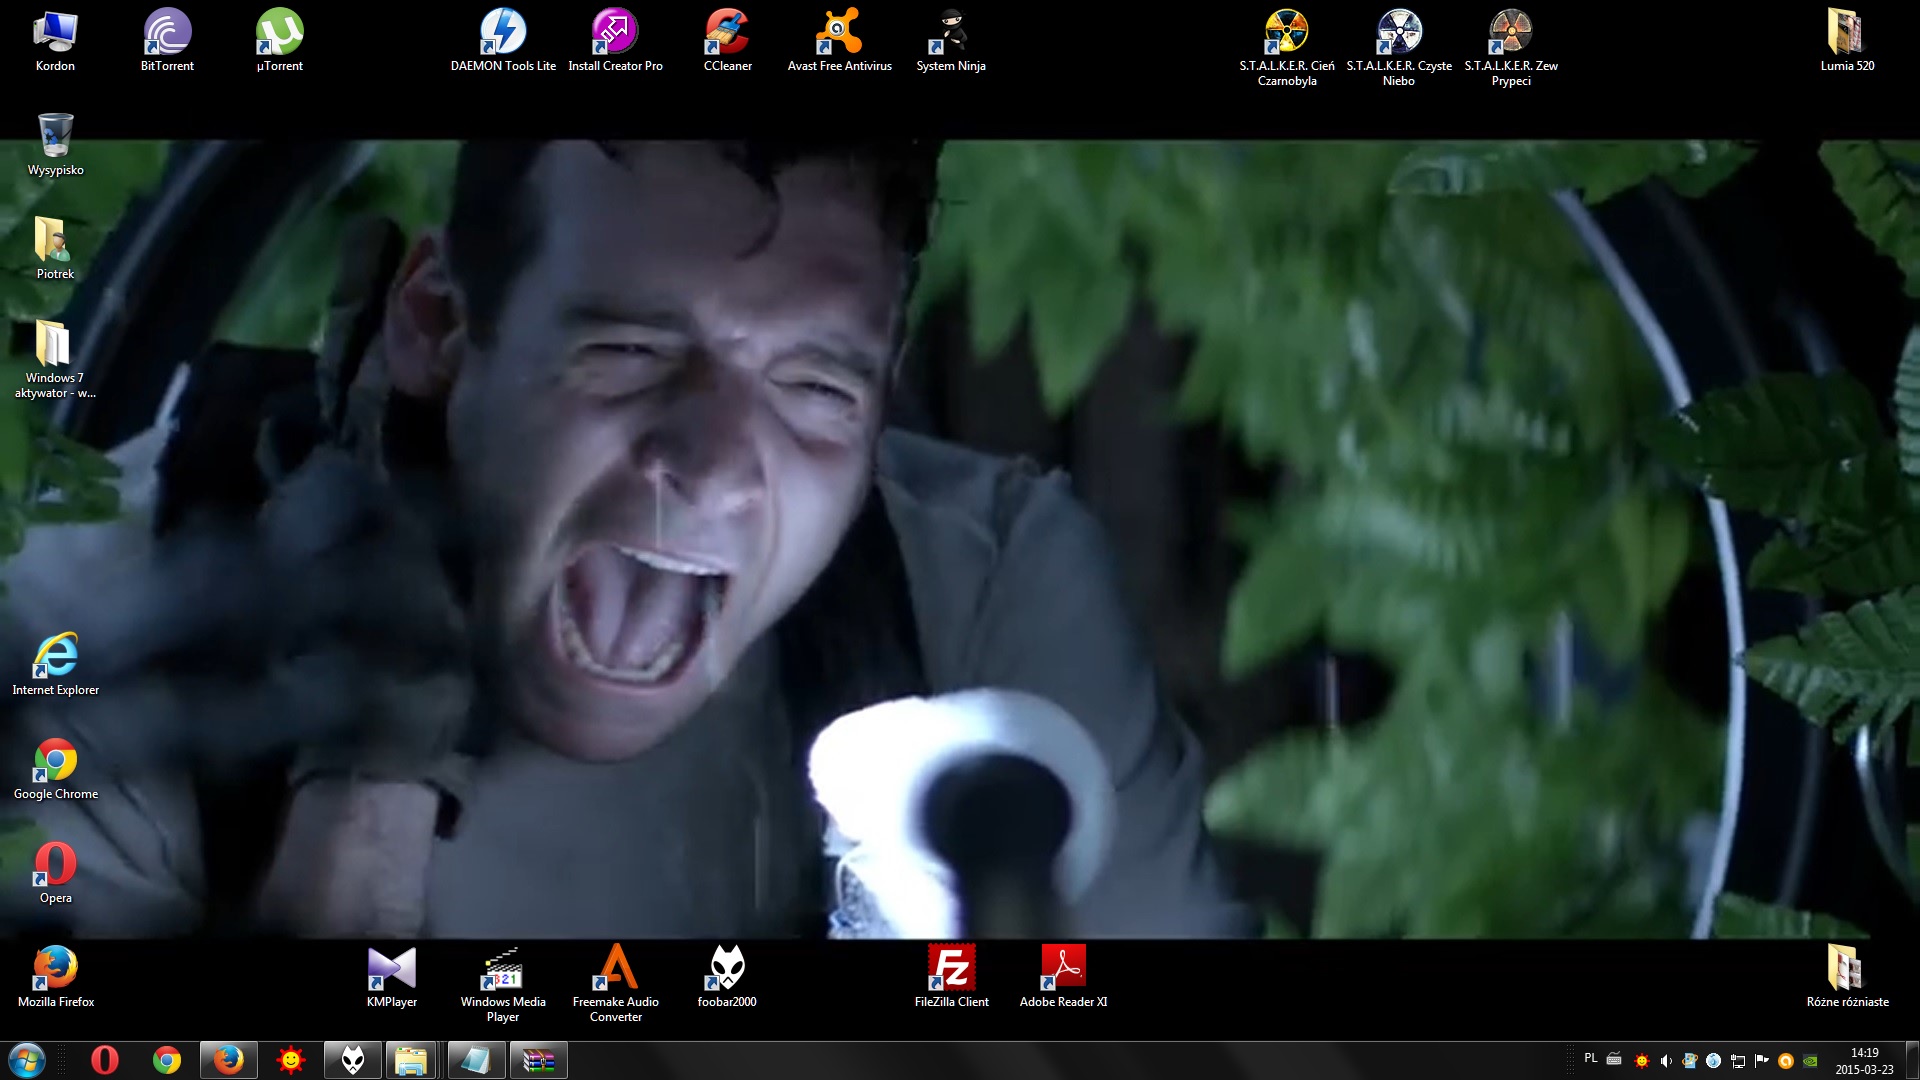Open the on-screen keyboard tray icon

[x=1614, y=1059]
